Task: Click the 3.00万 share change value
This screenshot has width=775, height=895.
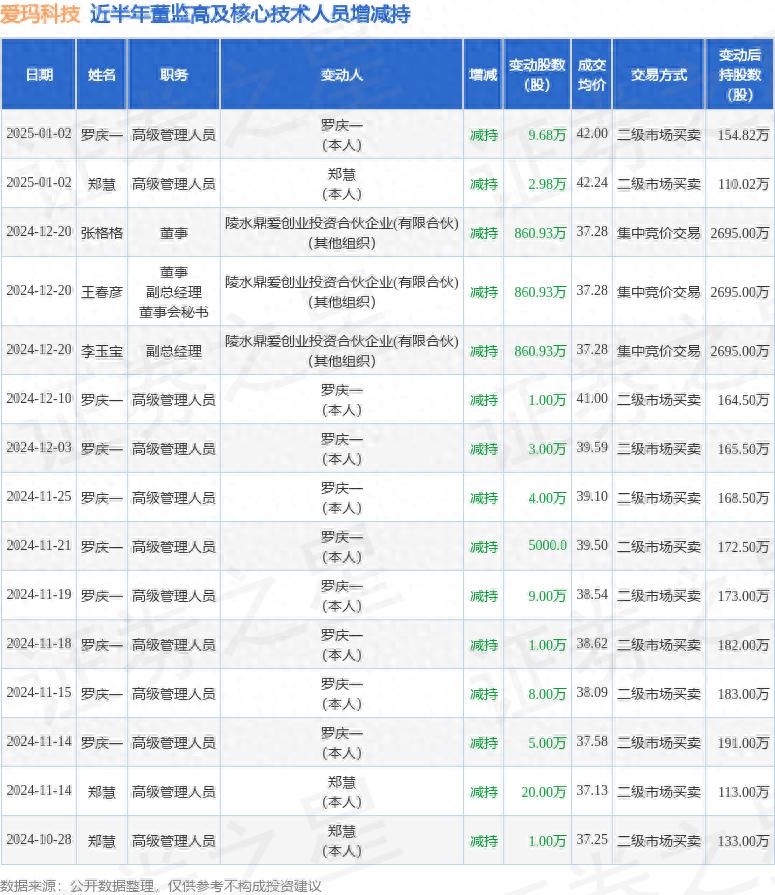Action: pyautogui.click(x=547, y=449)
